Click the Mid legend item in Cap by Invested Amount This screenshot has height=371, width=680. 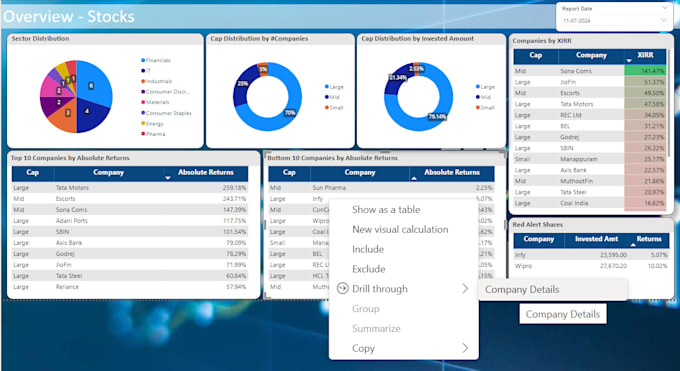click(x=483, y=97)
